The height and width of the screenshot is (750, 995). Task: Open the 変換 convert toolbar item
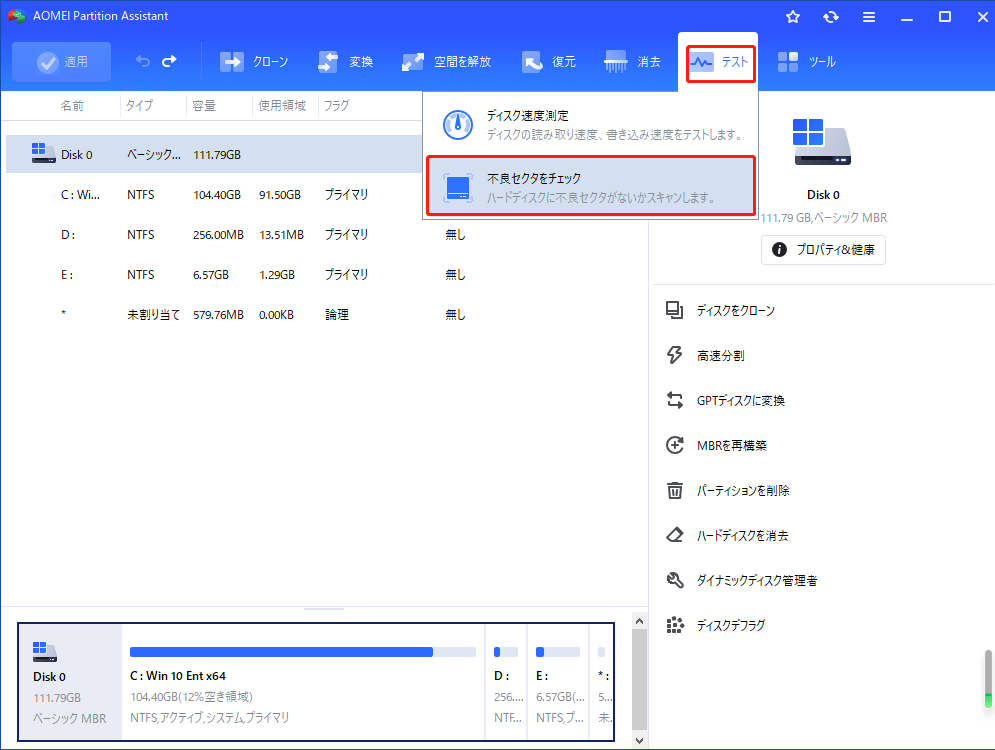[346, 62]
